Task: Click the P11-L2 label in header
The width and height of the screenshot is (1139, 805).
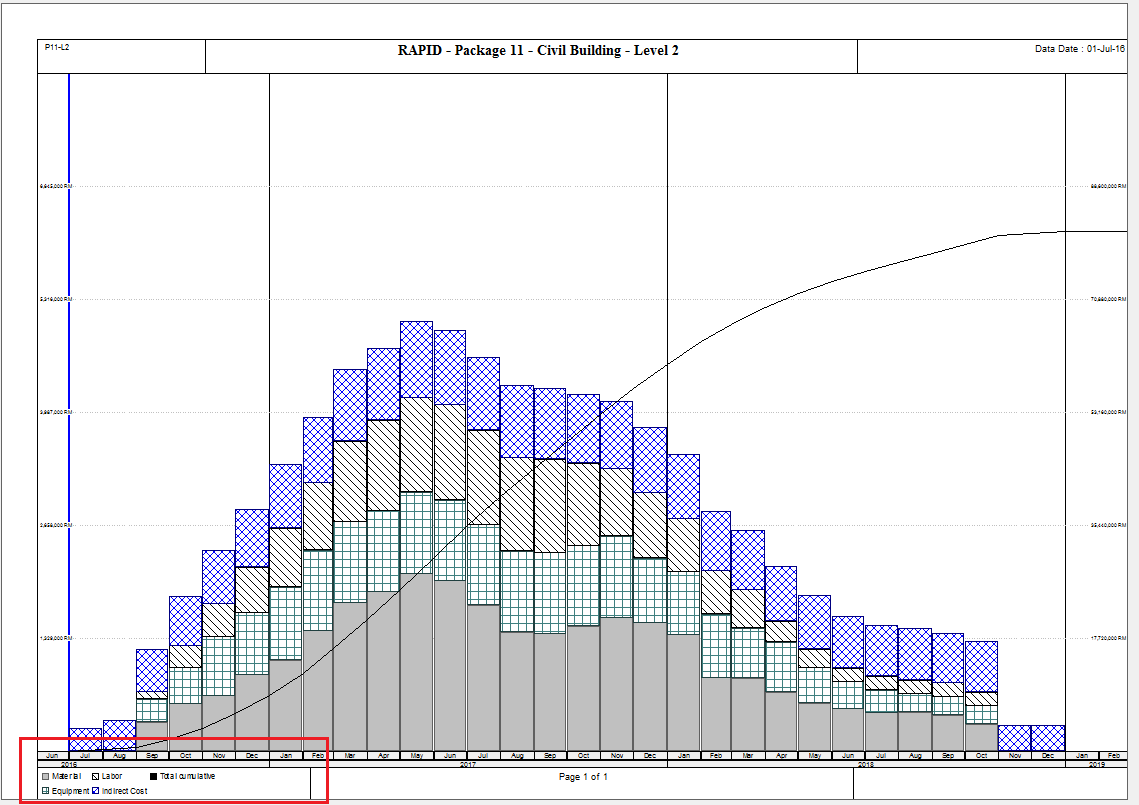Action: click(57, 47)
